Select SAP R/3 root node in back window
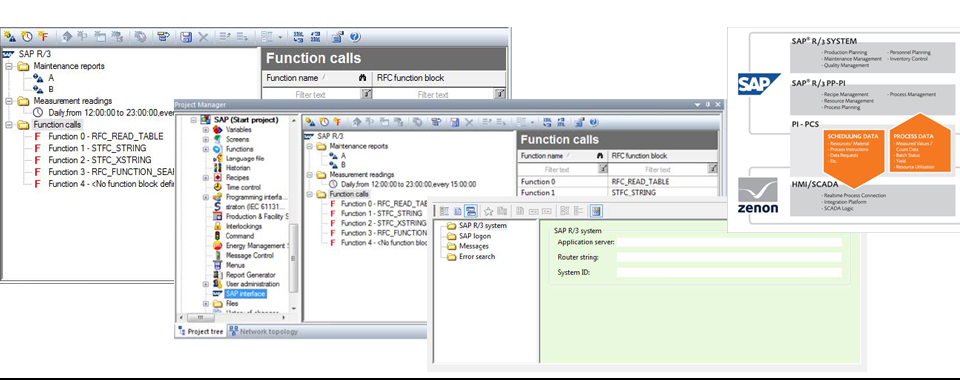The image size is (960, 380). tap(35, 54)
